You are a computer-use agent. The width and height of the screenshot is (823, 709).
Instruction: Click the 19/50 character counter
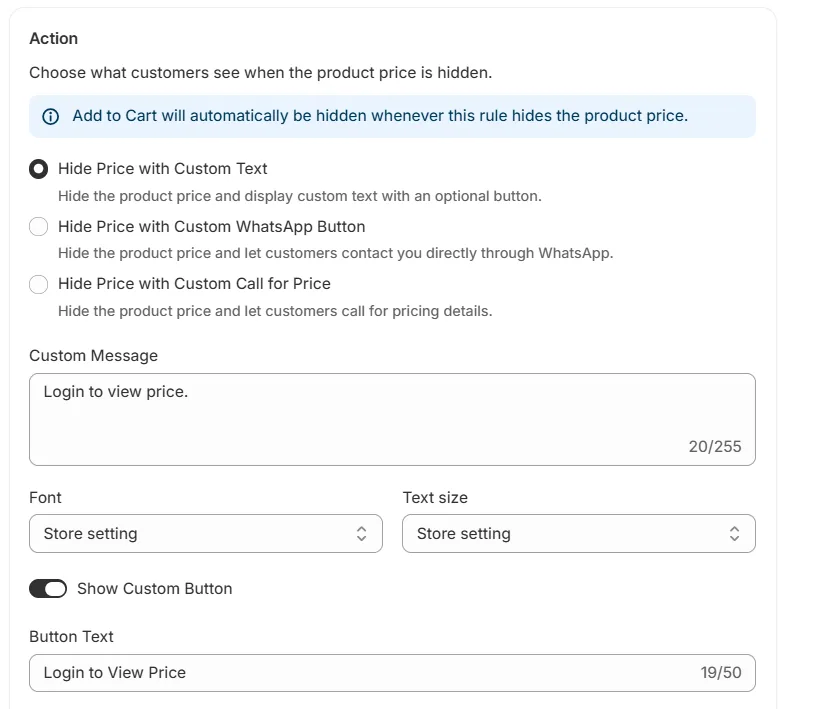click(721, 673)
